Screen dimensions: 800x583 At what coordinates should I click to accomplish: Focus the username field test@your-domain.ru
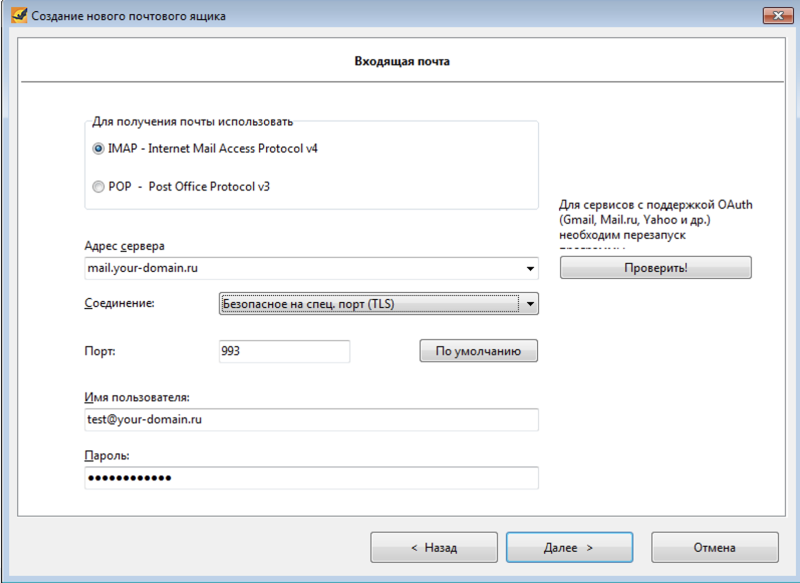[x=311, y=420]
